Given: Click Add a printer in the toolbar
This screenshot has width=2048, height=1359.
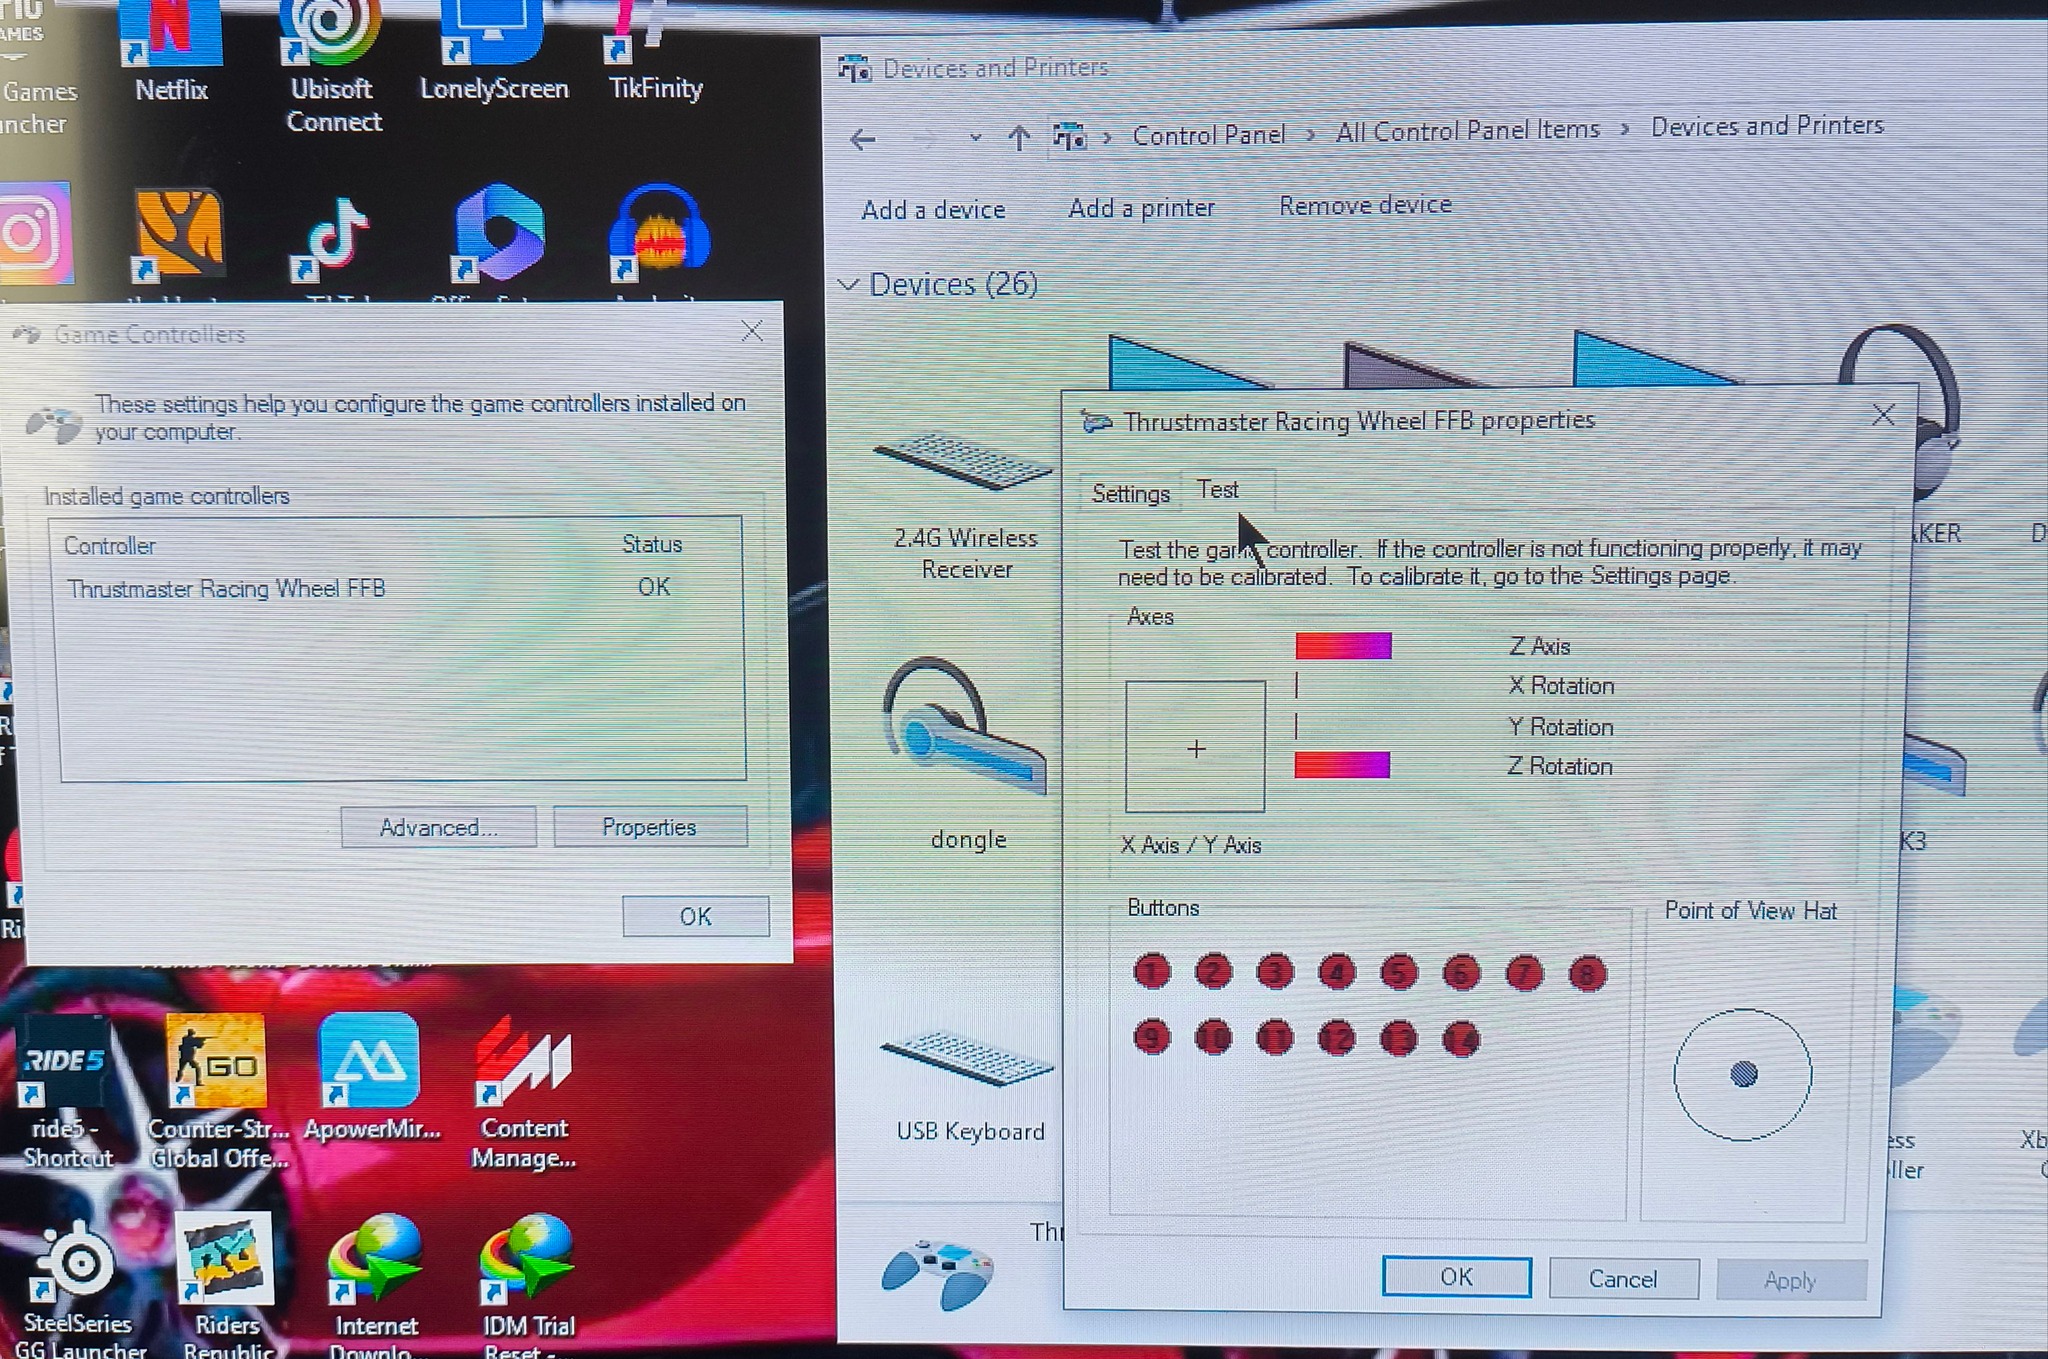Looking at the screenshot, I should [1141, 208].
